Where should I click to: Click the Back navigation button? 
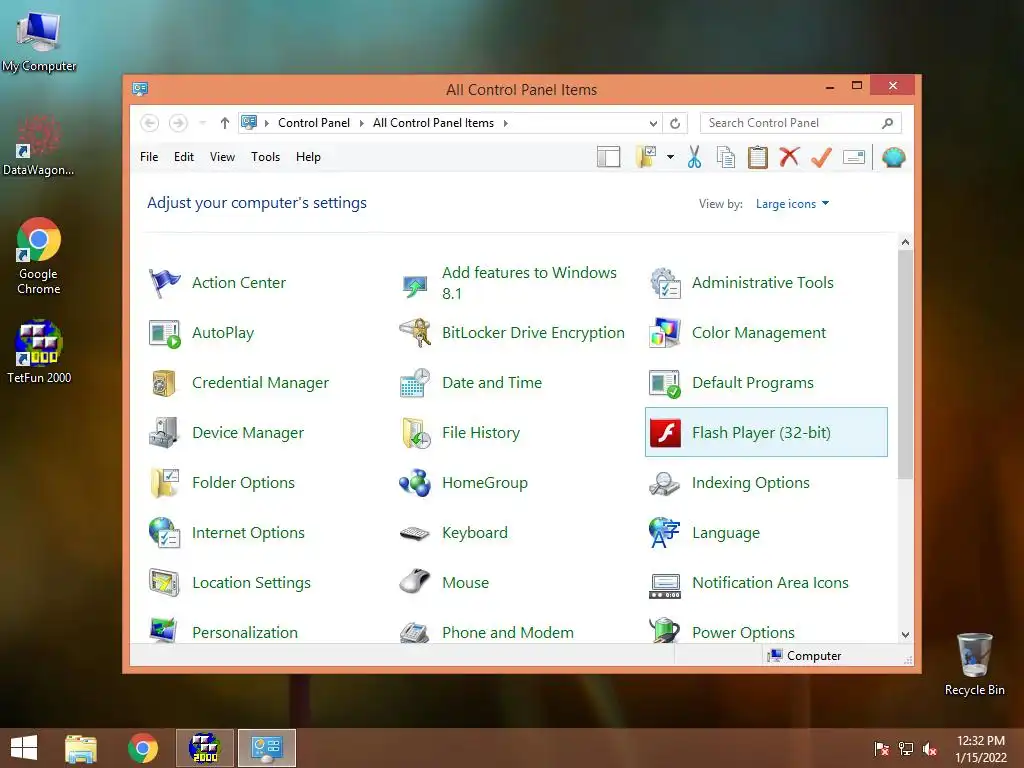(x=150, y=123)
